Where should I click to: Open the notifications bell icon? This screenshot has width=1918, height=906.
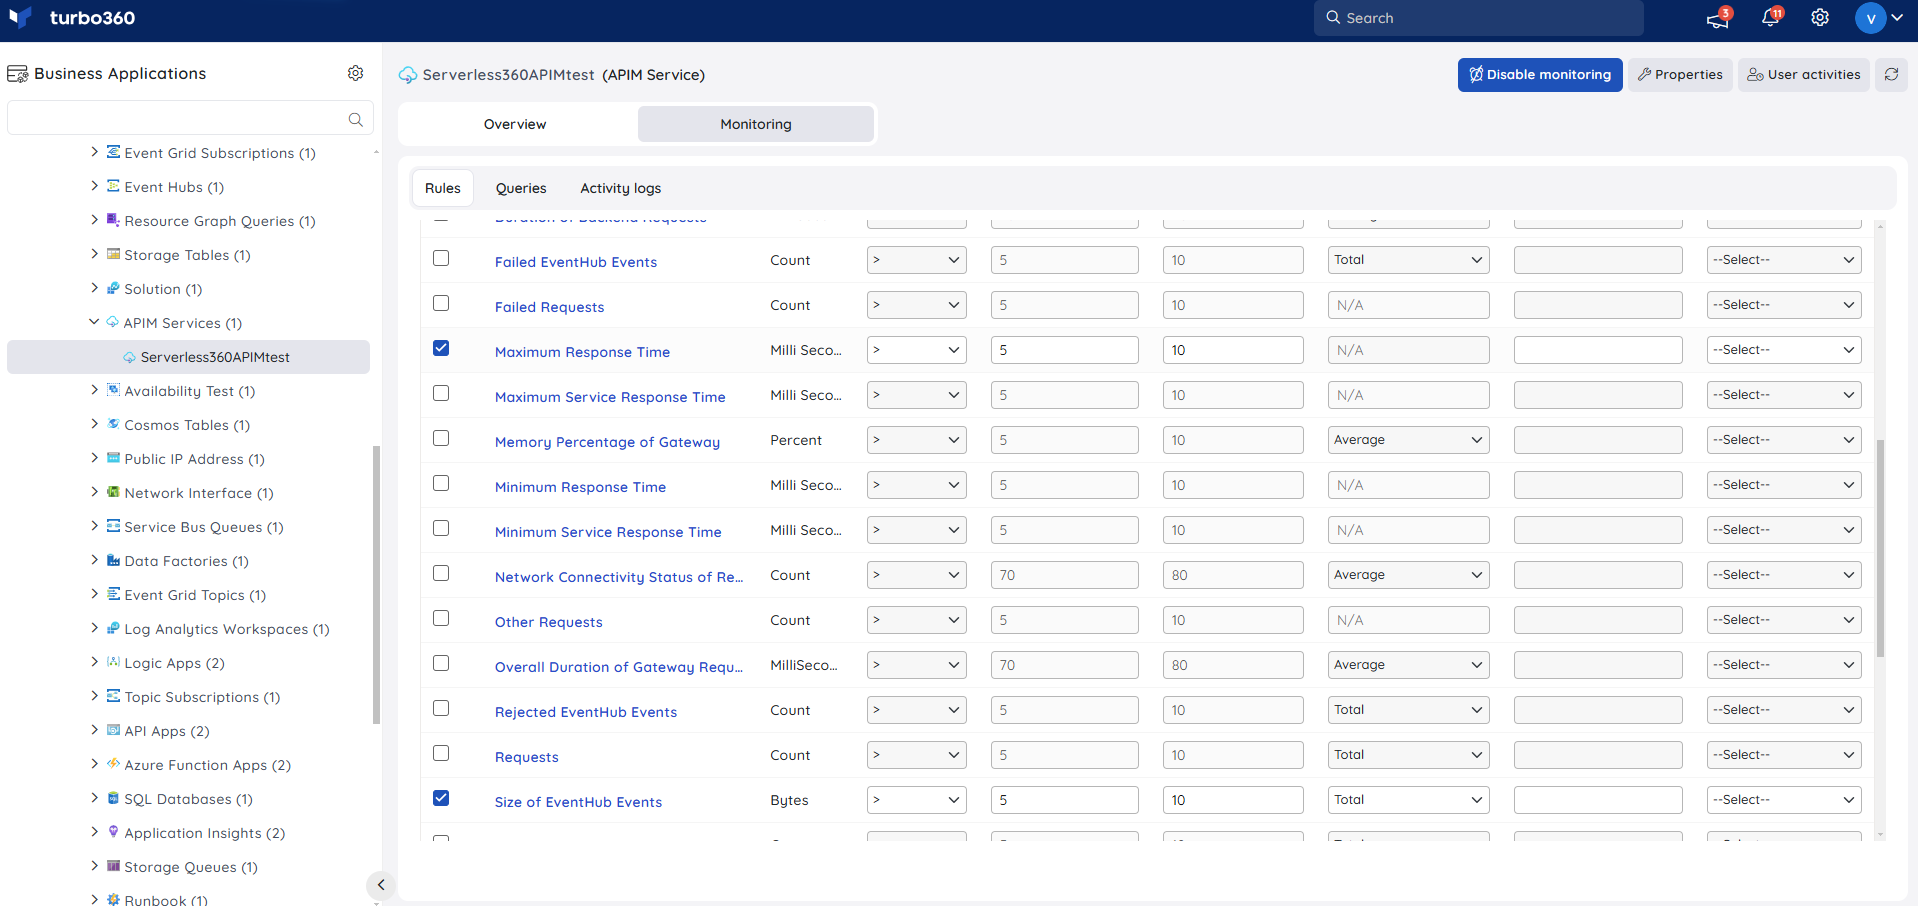[1770, 17]
